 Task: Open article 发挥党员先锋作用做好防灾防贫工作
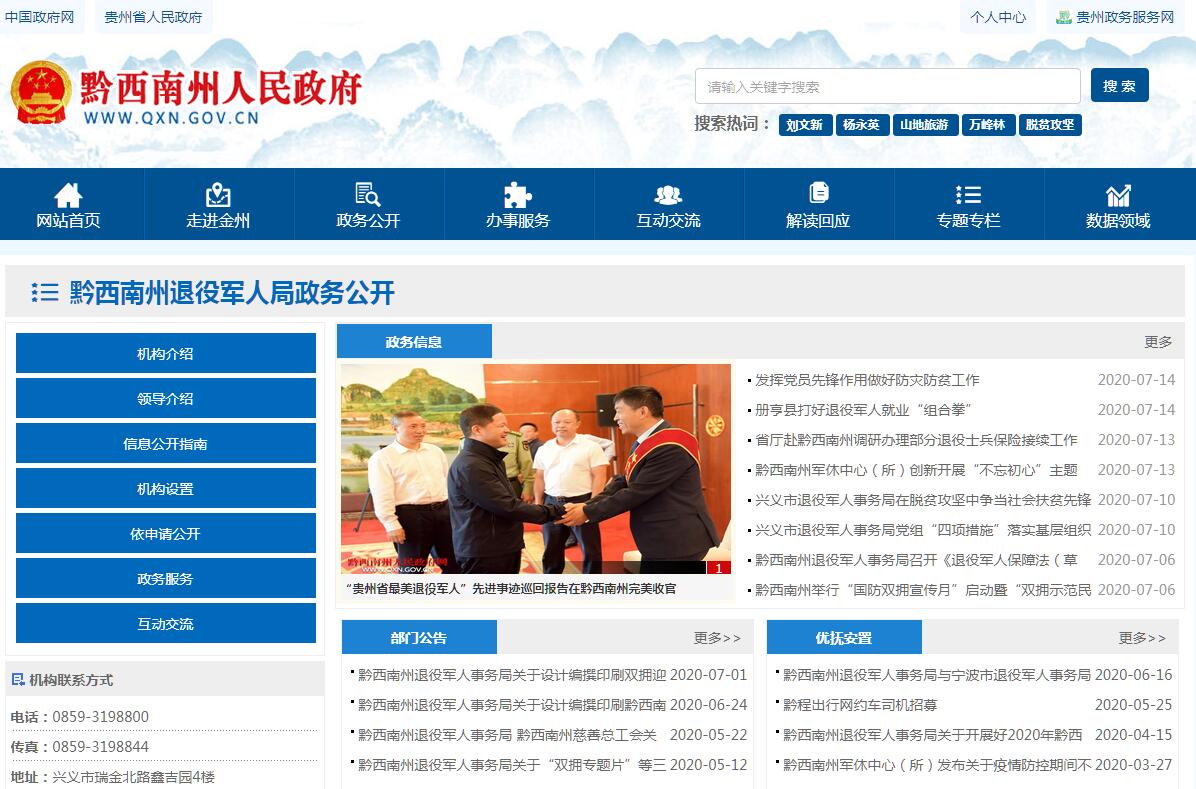coord(867,380)
